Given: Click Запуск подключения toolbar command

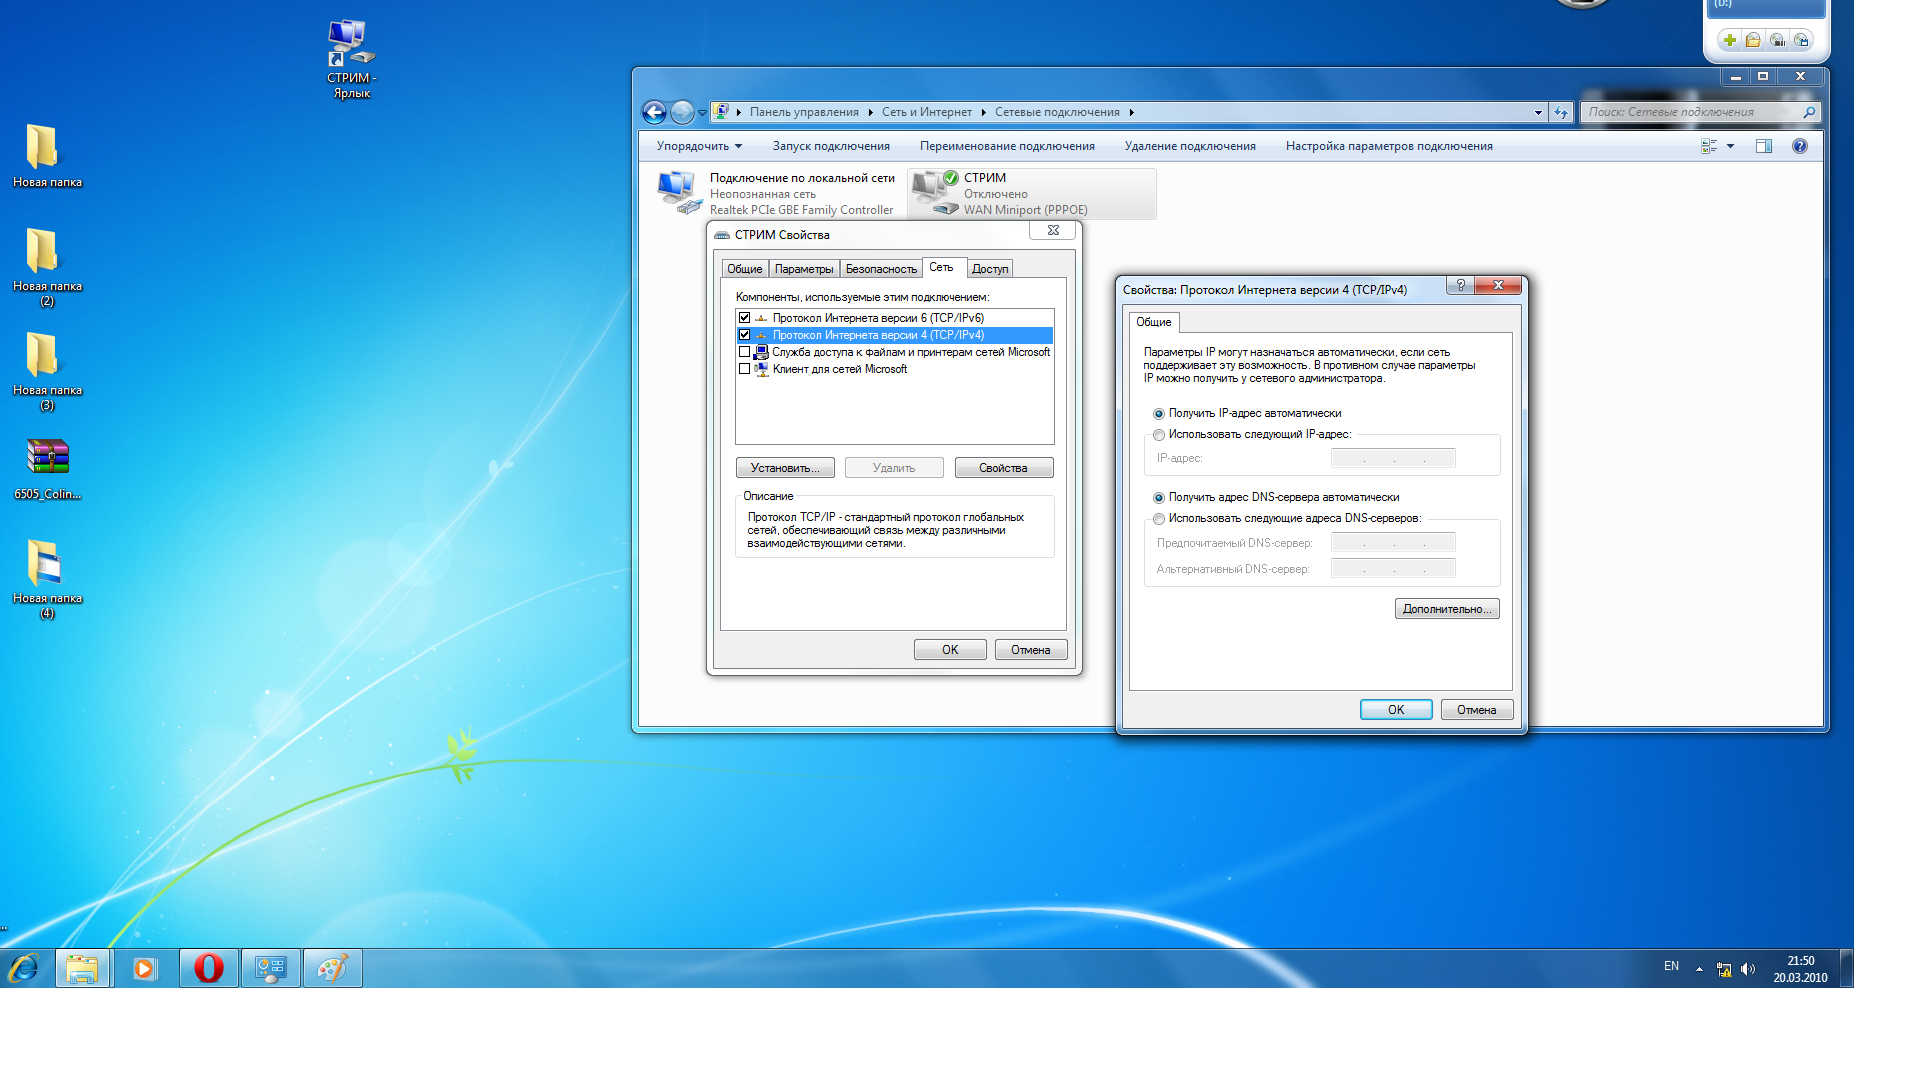Looking at the screenshot, I should pos(831,146).
